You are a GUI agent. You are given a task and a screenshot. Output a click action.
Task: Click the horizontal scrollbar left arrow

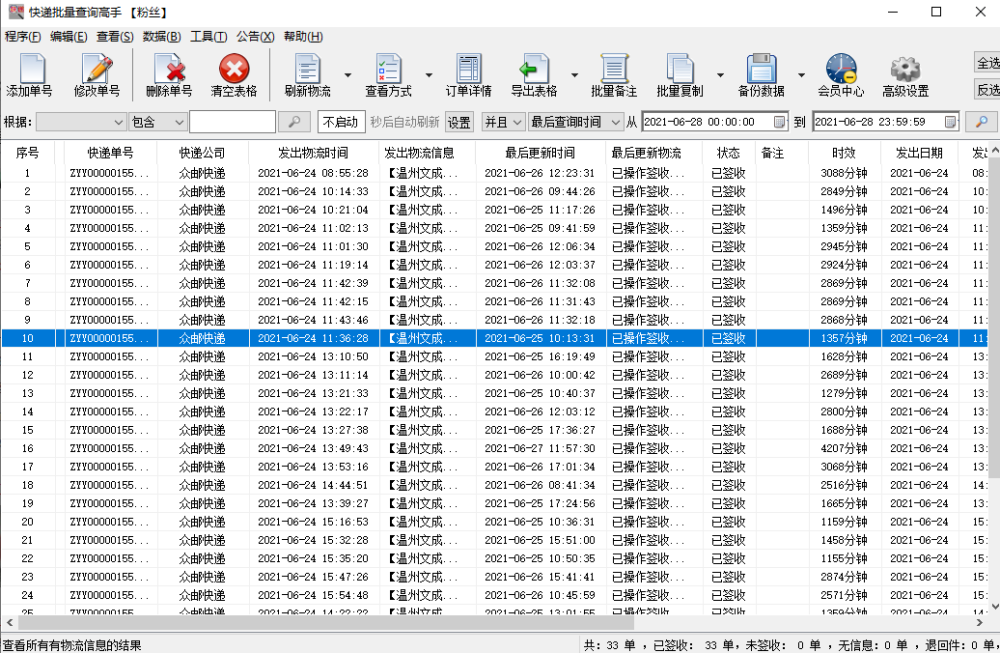(9, 622)
